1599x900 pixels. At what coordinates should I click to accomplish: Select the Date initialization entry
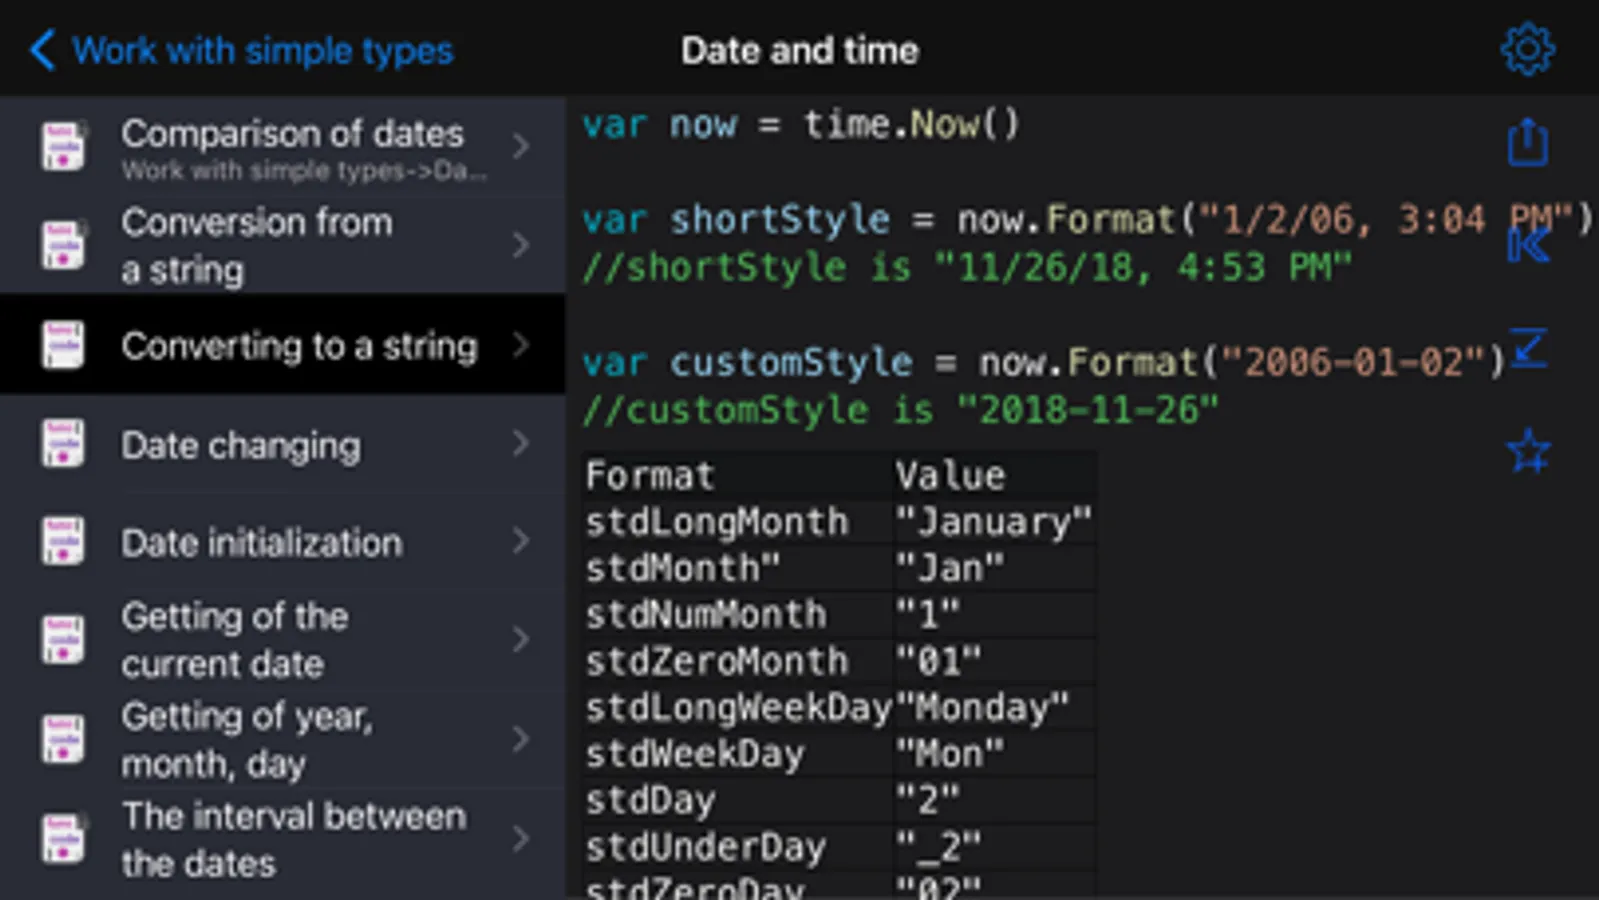coord(261,543)
